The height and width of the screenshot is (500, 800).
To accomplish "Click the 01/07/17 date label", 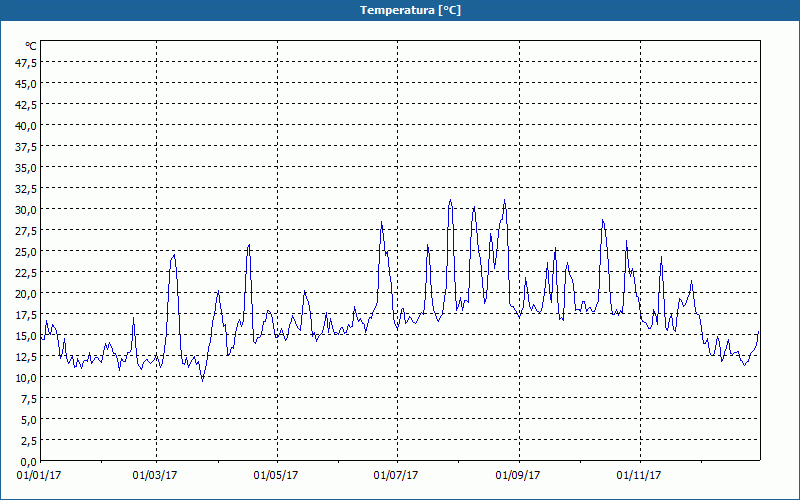I will pyautogui.click(x=396, y=476).
